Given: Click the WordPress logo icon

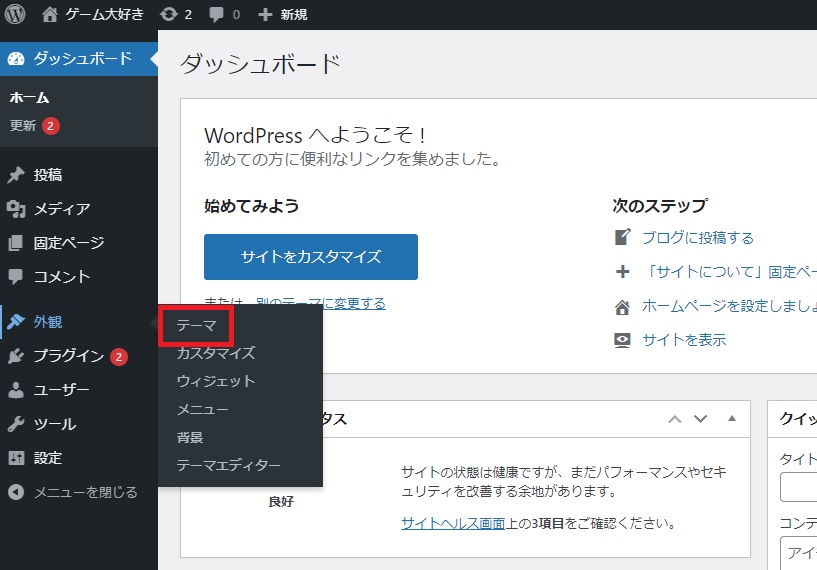Looking at the screenshot, I should (x=15, y=14).
